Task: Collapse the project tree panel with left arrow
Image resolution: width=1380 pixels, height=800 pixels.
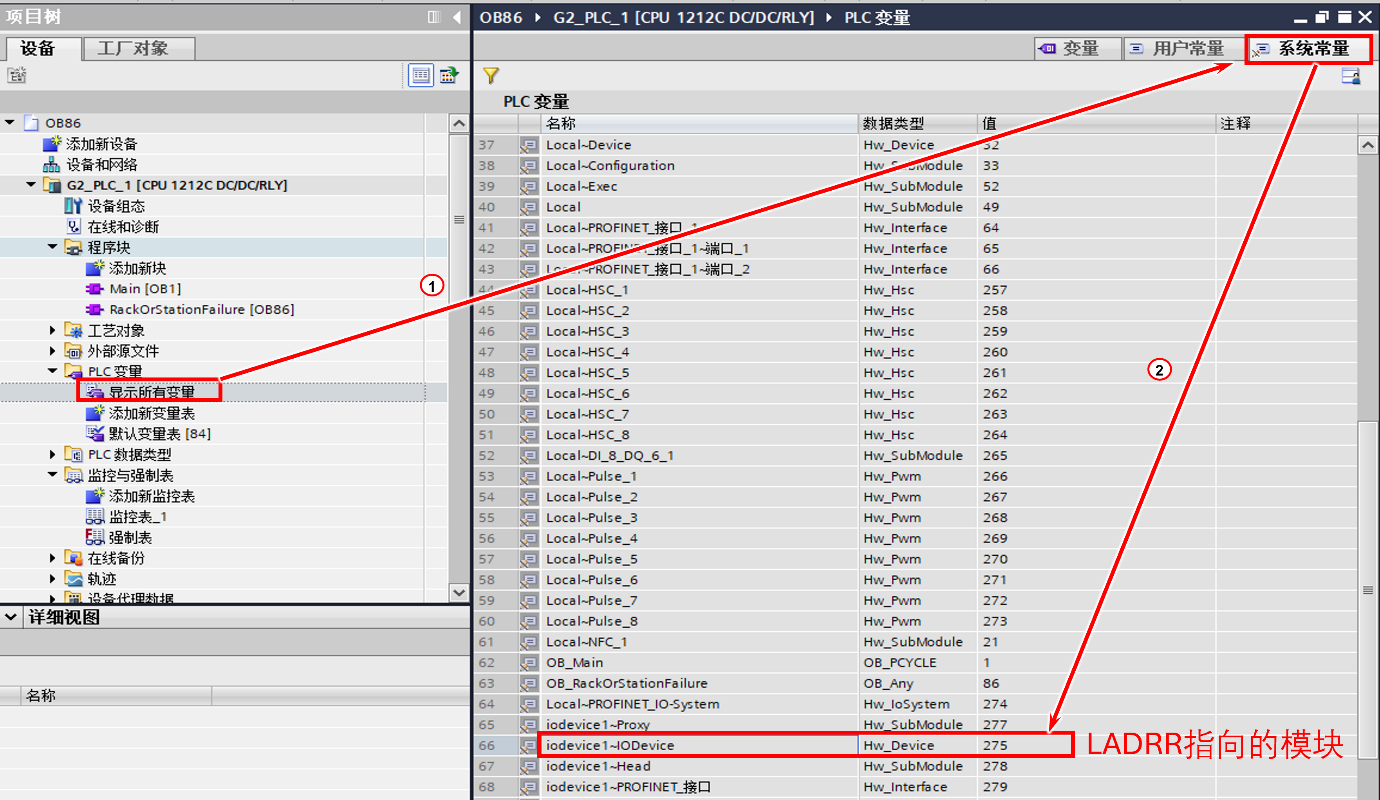Action: (x=457, y=17)
